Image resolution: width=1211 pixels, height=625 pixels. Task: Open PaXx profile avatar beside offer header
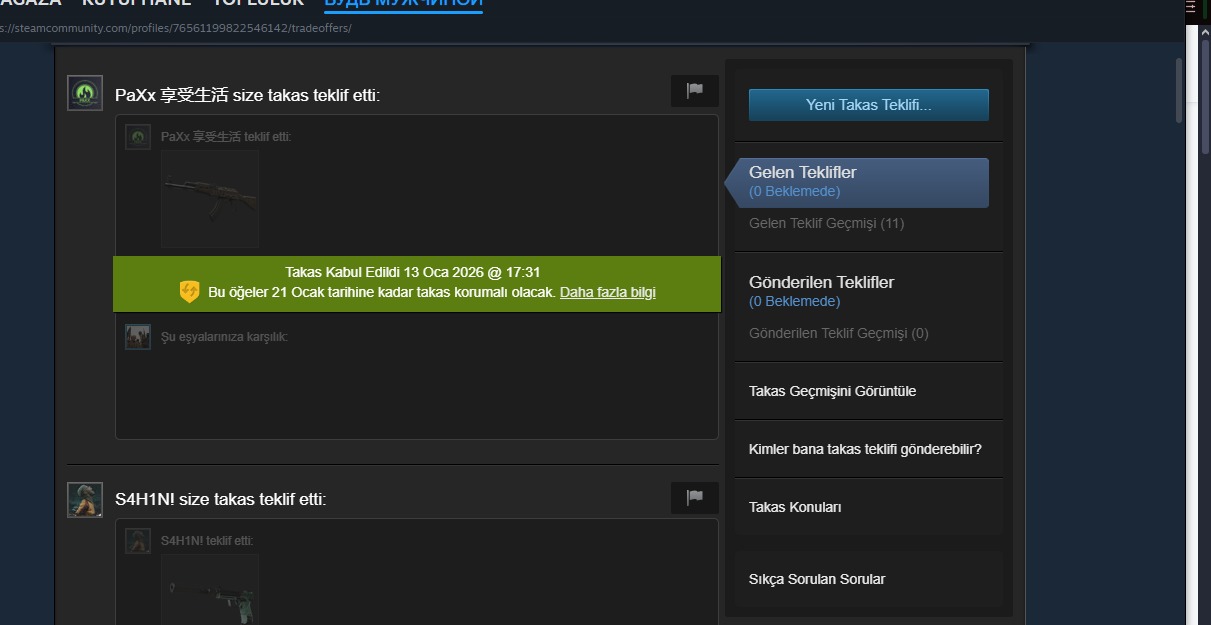point(85,94)
